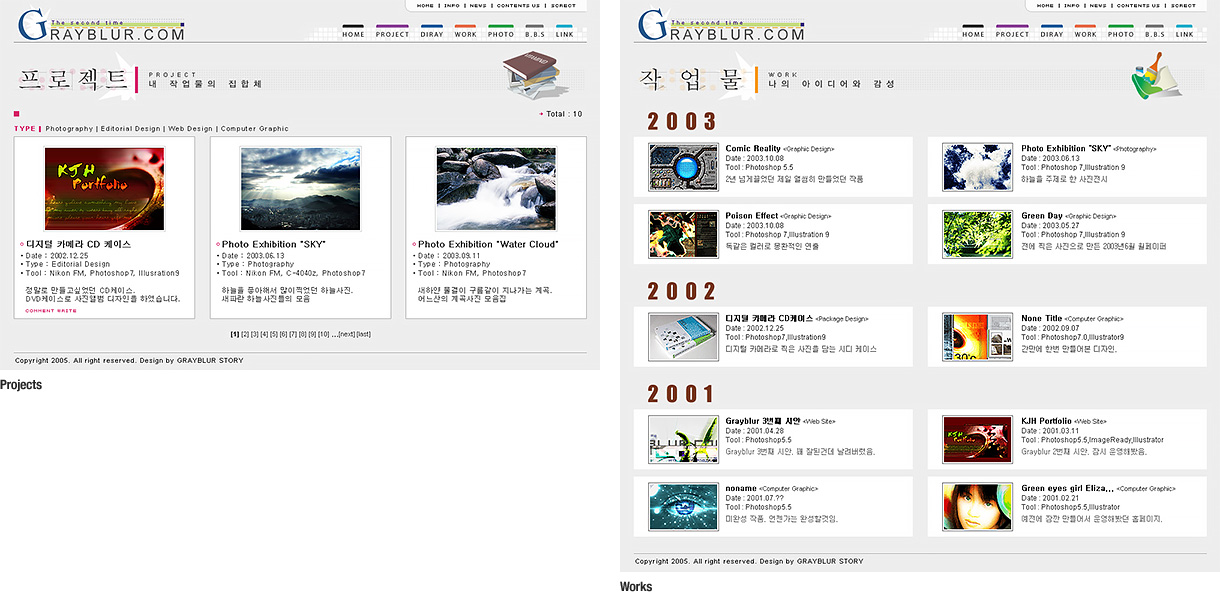Filter projects by Computer Graphic type
Screen dimensions: 1220x602
tap(254, 129)
